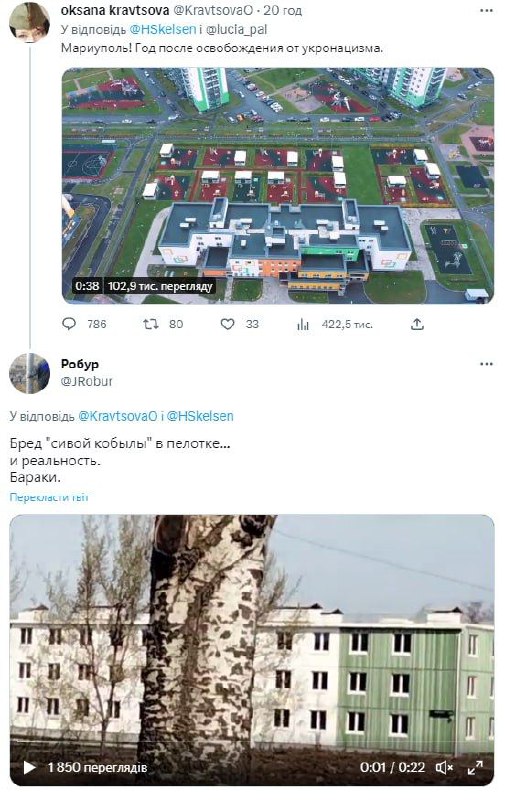Open the @lucia_pal mention link
Image resolution: width=505 pixels, height=800 pixels.
pyautogui.click(x=236, y=29)
